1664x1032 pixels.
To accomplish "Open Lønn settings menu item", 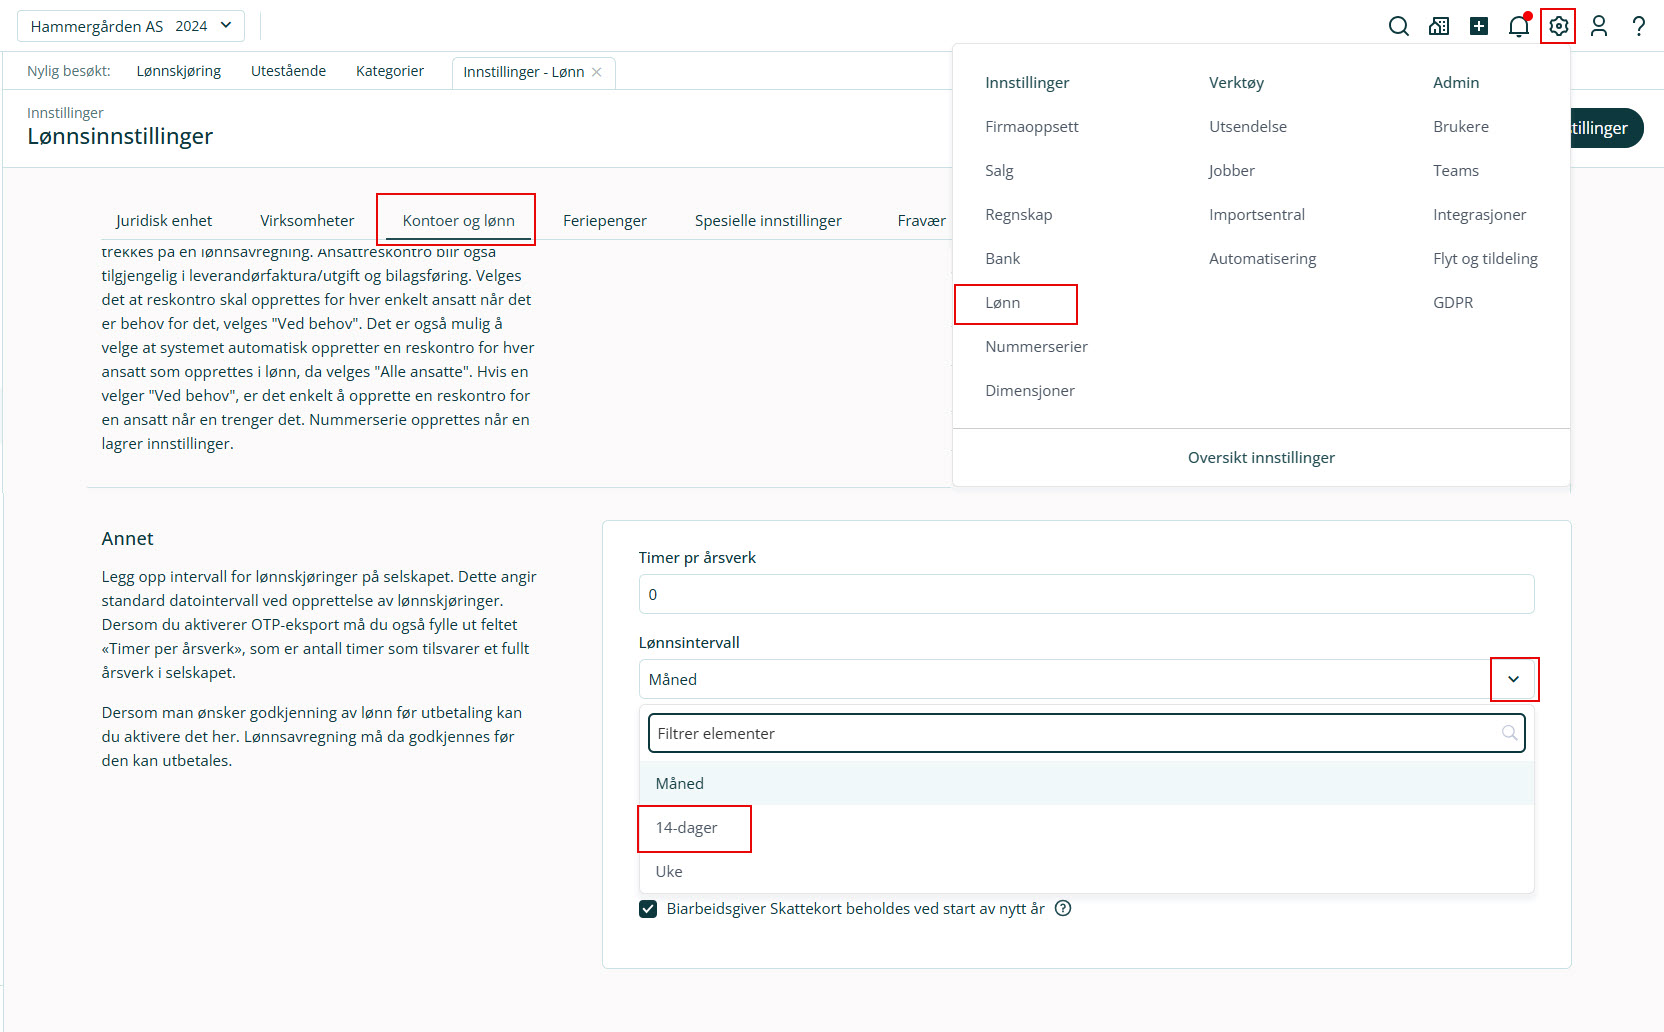I will [x=1003, y=303].
